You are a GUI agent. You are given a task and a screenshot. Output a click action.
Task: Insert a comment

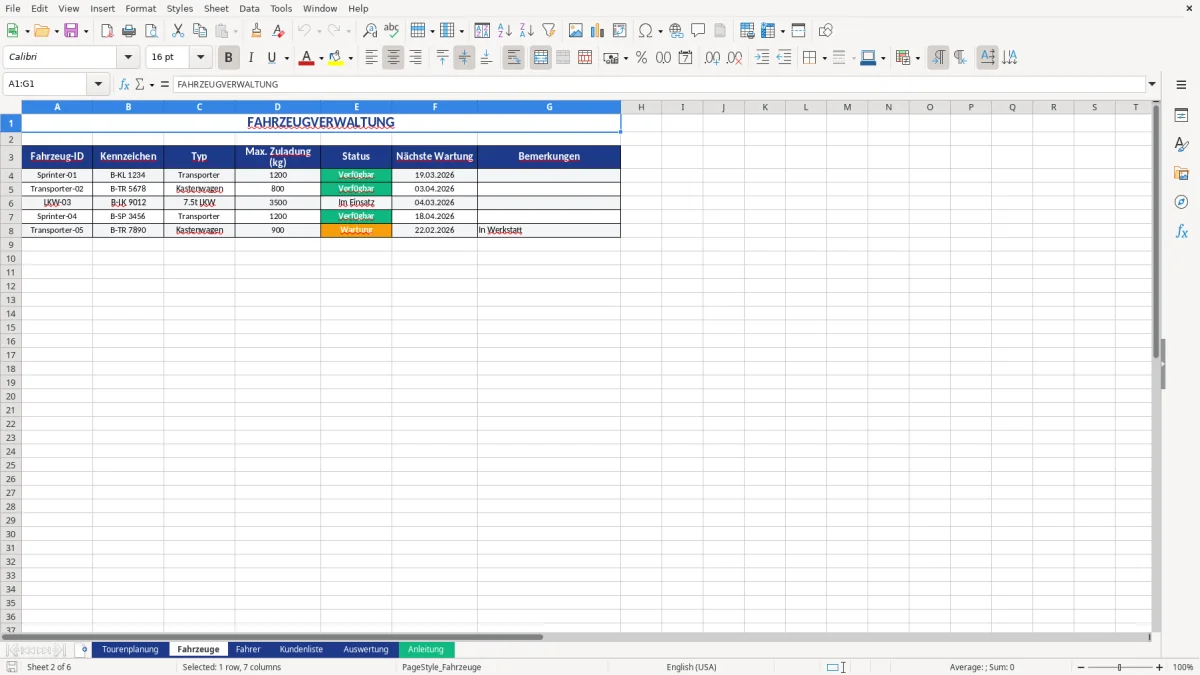point(699,29)
